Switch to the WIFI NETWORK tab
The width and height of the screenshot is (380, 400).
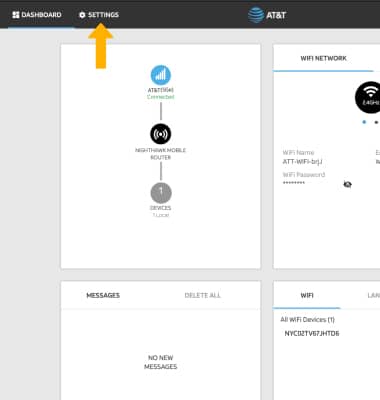click(323, 58)
